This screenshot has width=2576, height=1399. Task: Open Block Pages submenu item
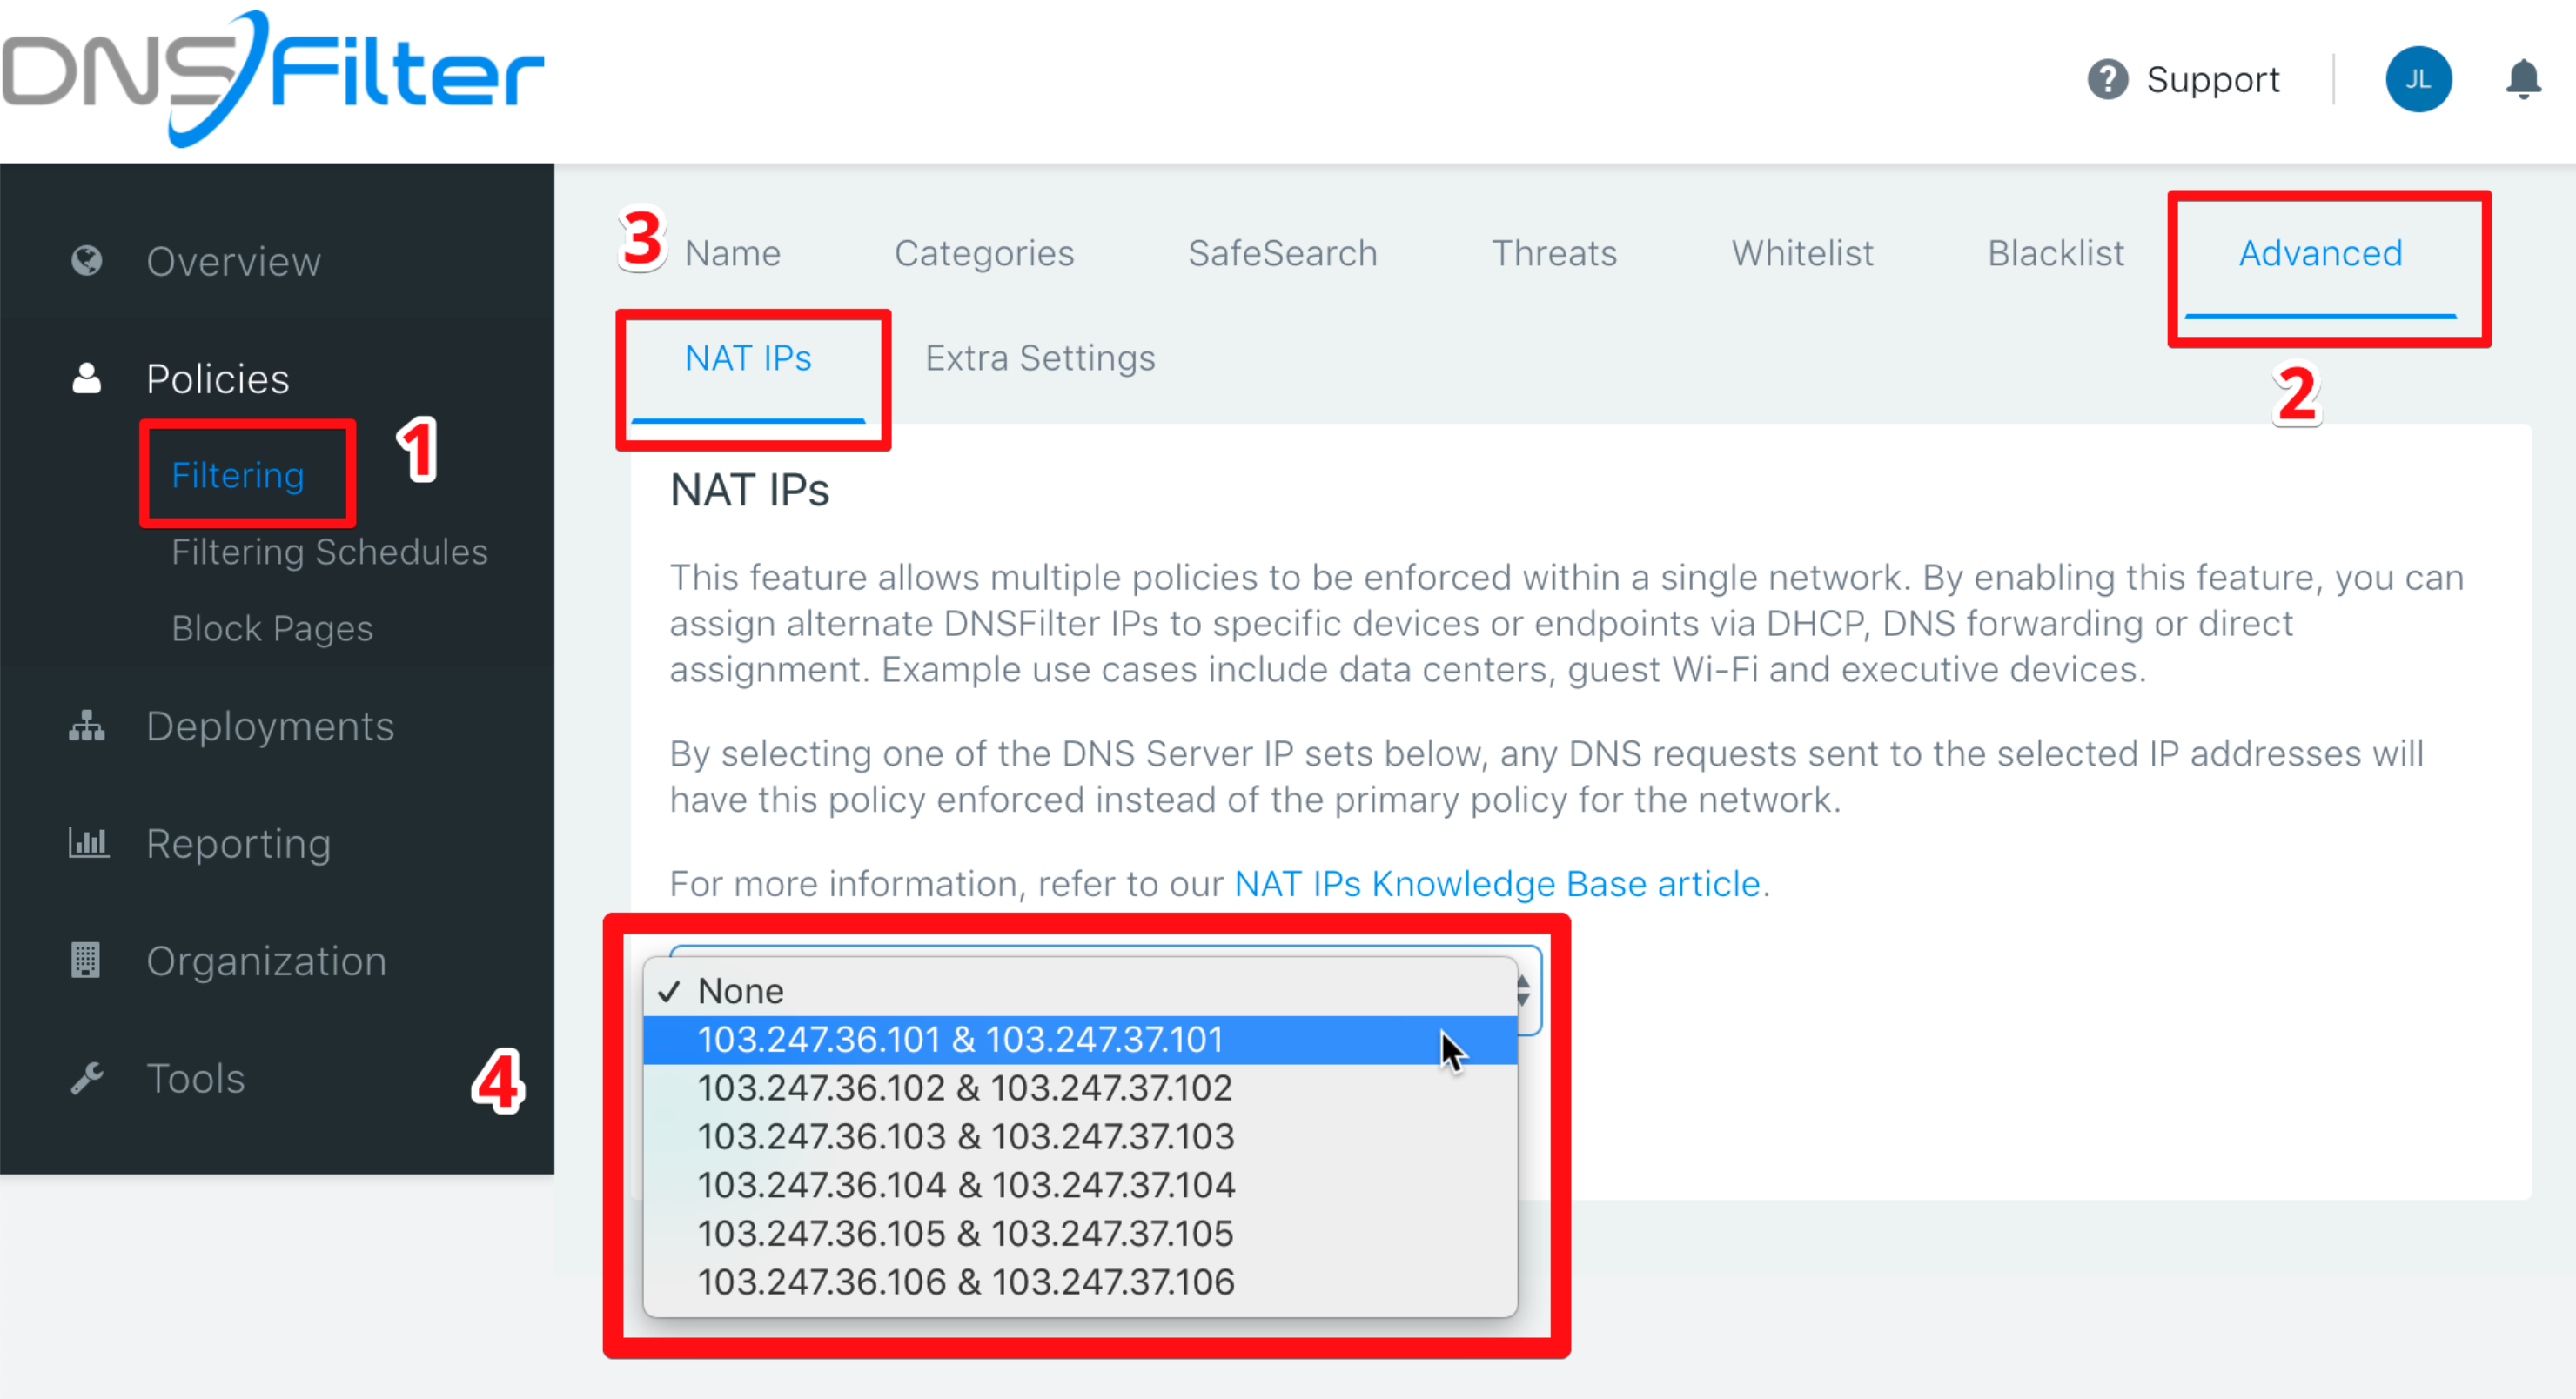tap(272, 629)
